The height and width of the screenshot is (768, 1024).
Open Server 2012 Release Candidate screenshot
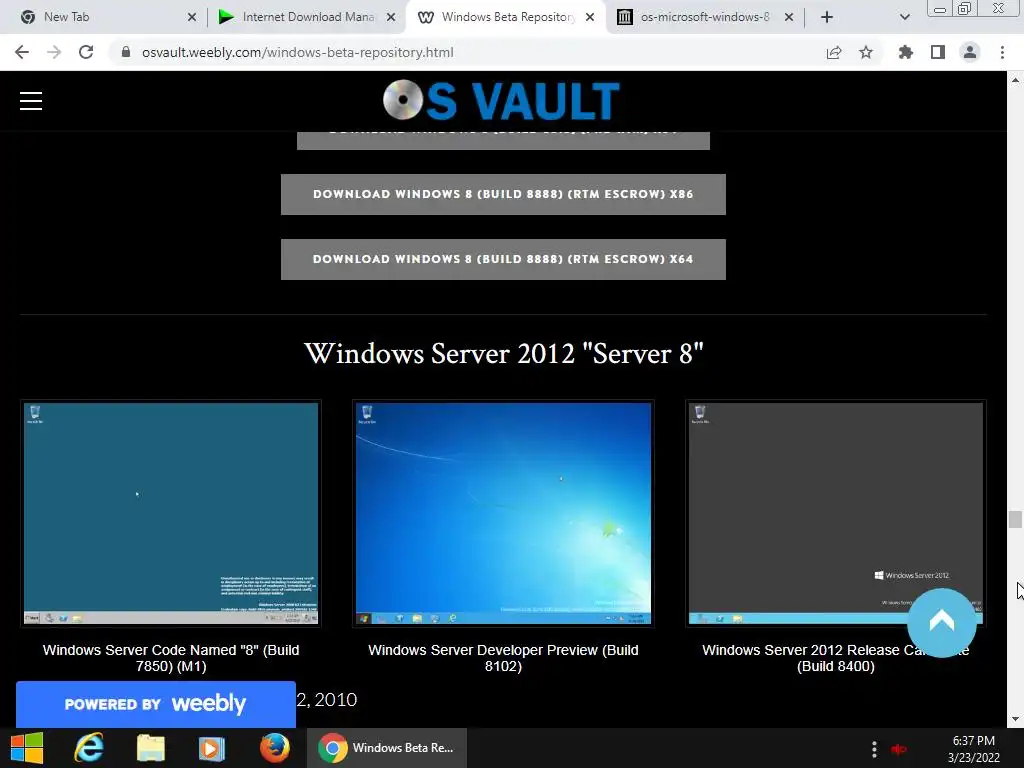click(x=835, y=513)
